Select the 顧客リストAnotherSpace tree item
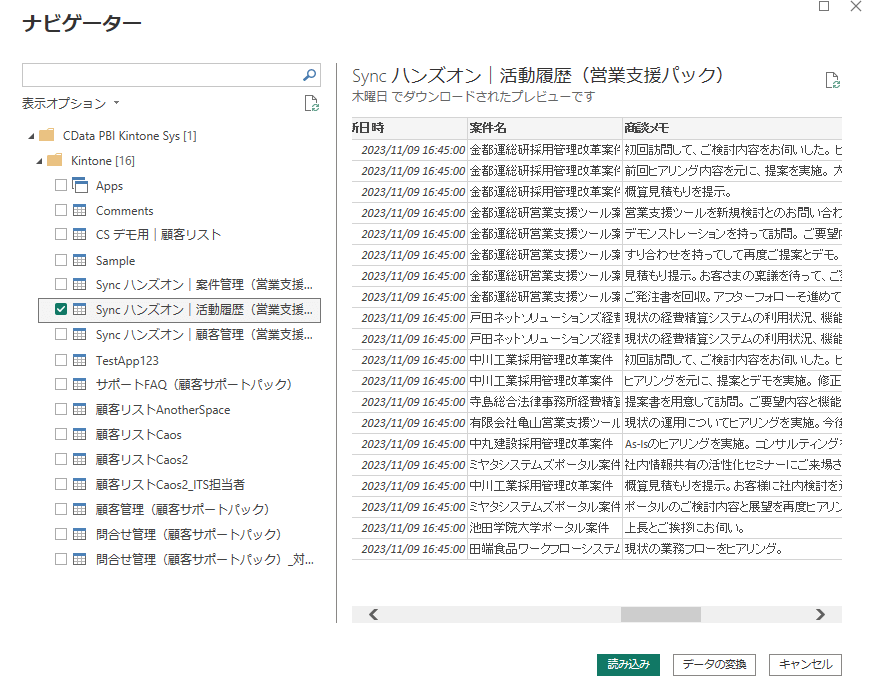Screen dimensions: 872x680 pos(163,410)
